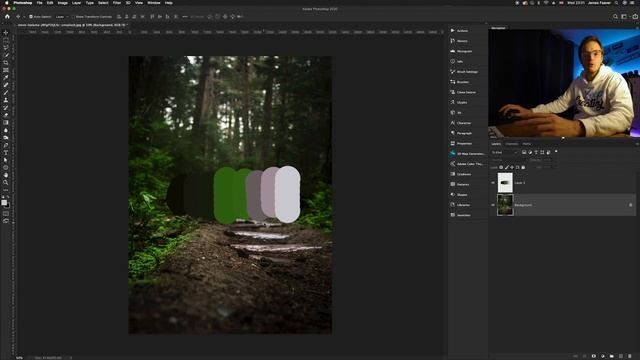
Task: Open the Auto-Select Layer dropdown
Action: [x=62, y=17]
